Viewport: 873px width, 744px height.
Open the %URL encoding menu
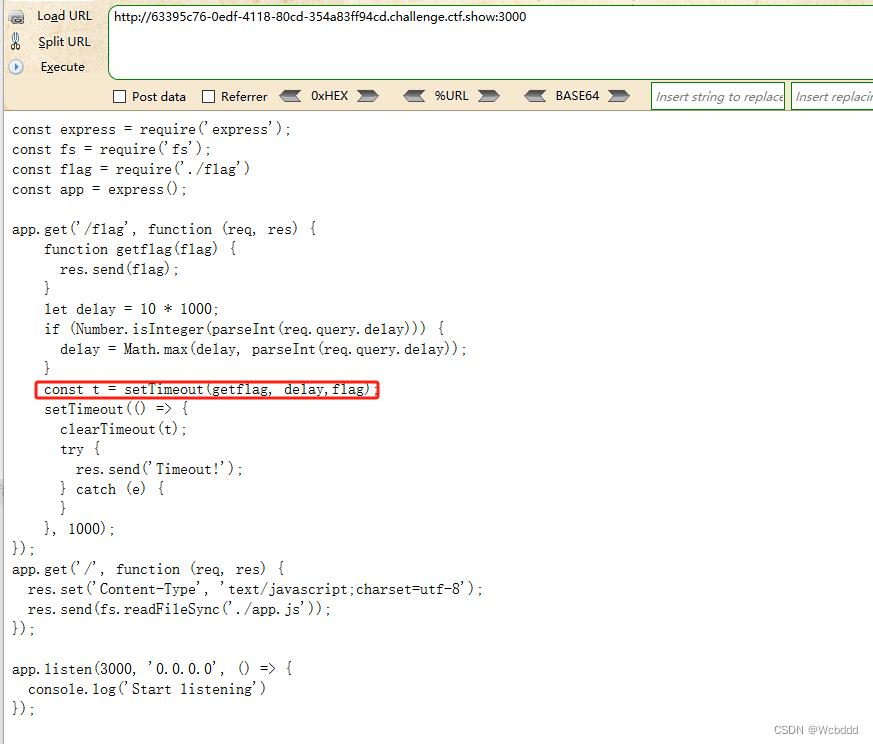coord(452,96)
